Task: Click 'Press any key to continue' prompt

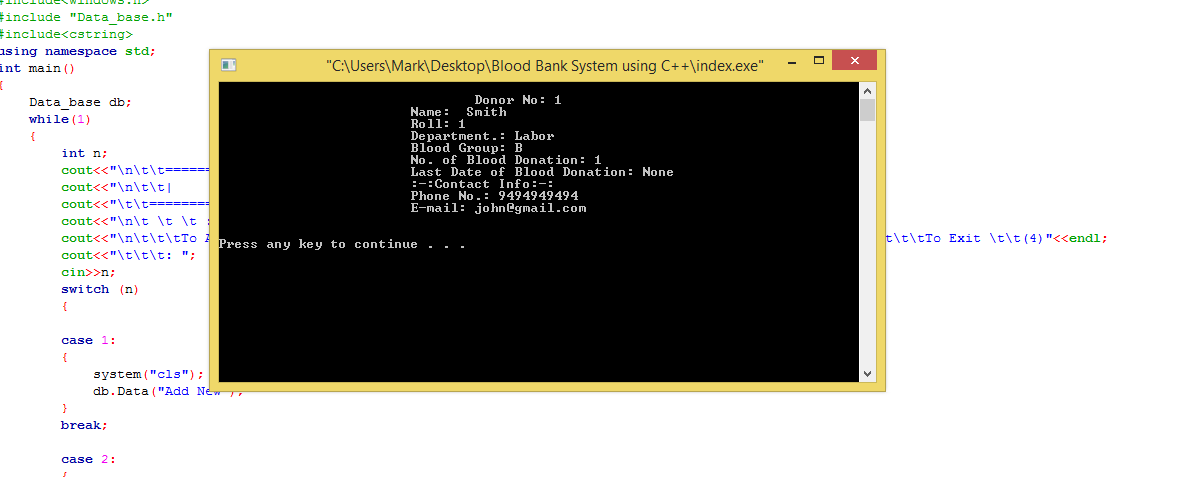Action: [x=342, y=244]
